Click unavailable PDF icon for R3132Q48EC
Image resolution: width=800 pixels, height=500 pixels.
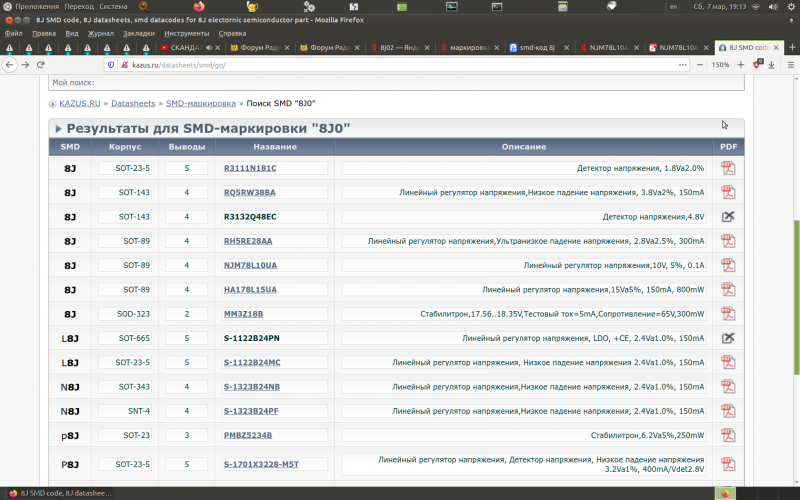tap(728, 217)
